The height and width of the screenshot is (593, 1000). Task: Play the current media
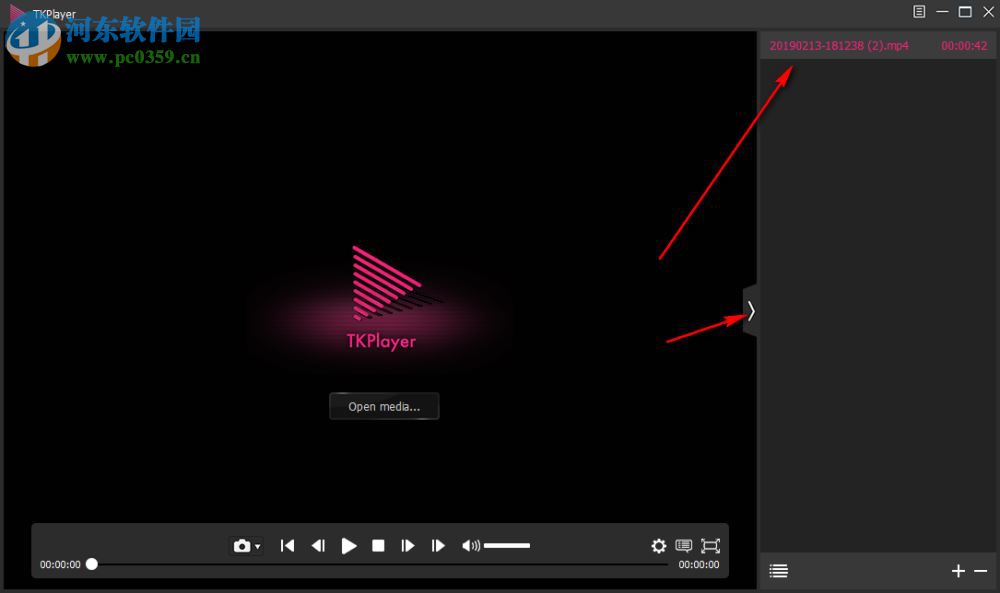(349, 545)
